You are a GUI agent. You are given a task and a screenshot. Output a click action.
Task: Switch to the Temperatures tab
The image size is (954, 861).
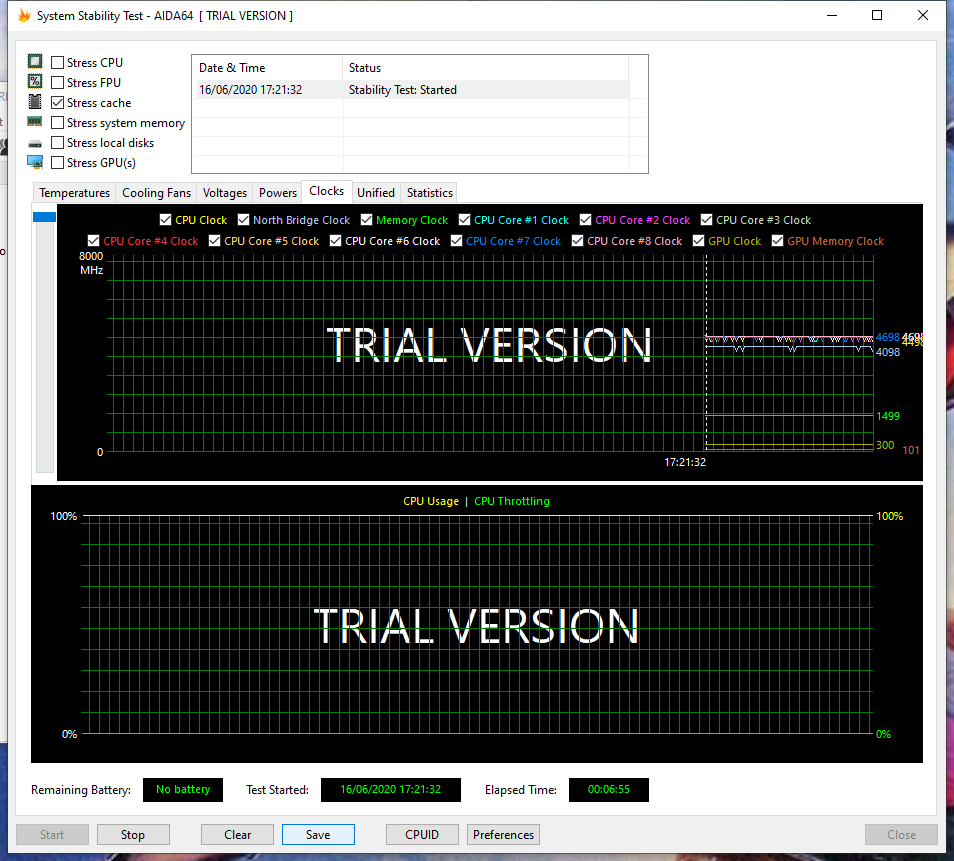click(74, 193)
